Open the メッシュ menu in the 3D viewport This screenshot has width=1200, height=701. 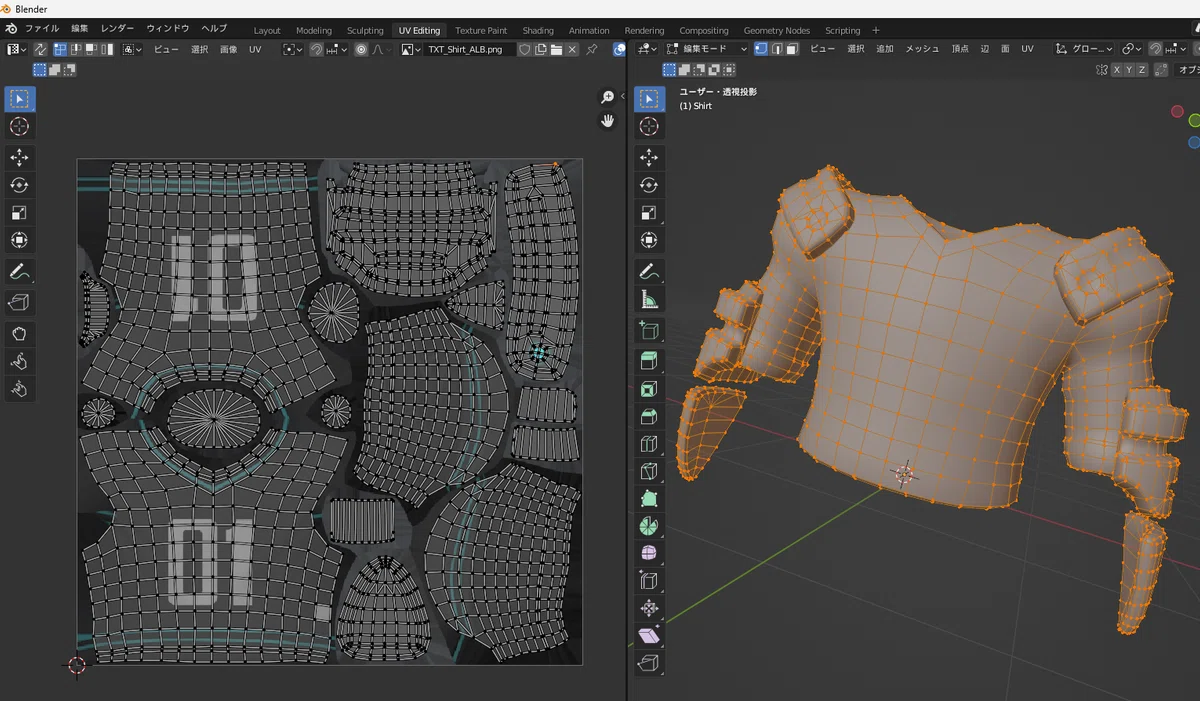tap(922, 48)
